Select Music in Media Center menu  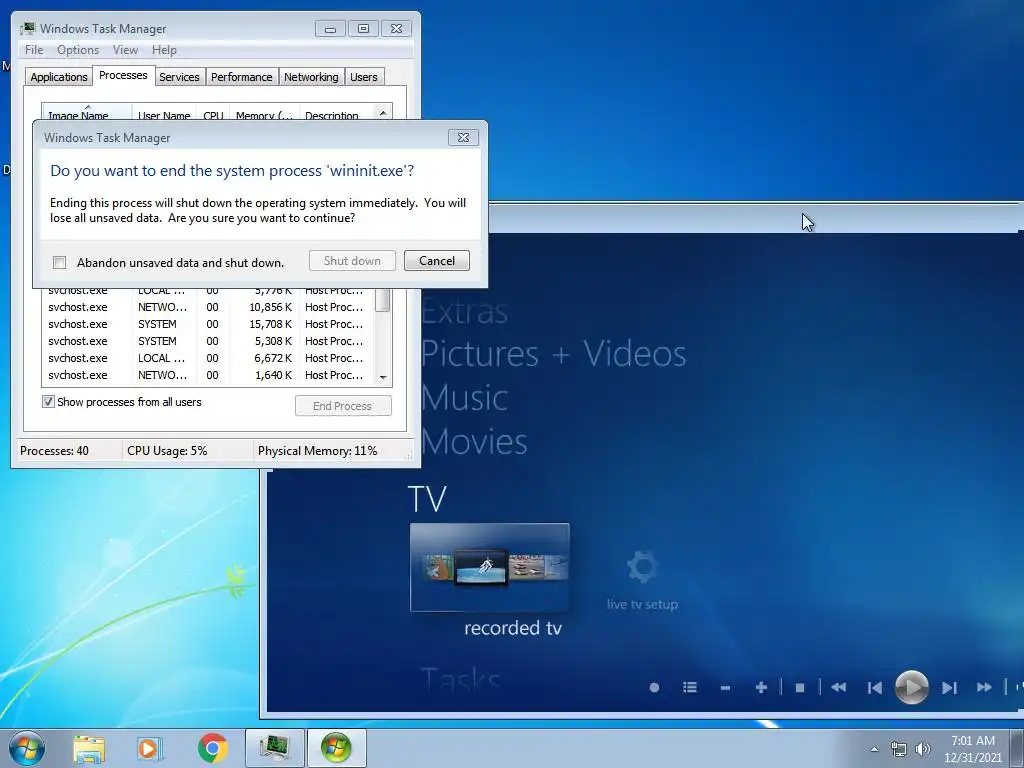tap(464, 398)
